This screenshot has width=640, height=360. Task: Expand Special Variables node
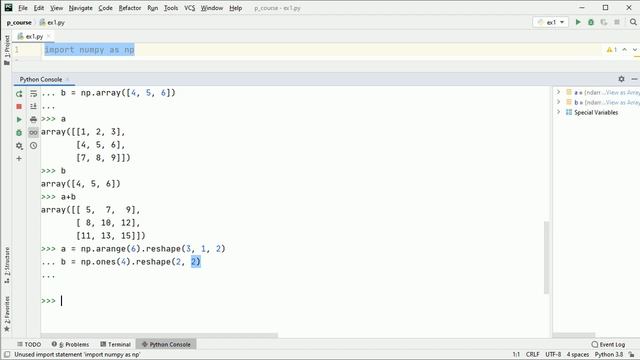(x=558, y=112)
